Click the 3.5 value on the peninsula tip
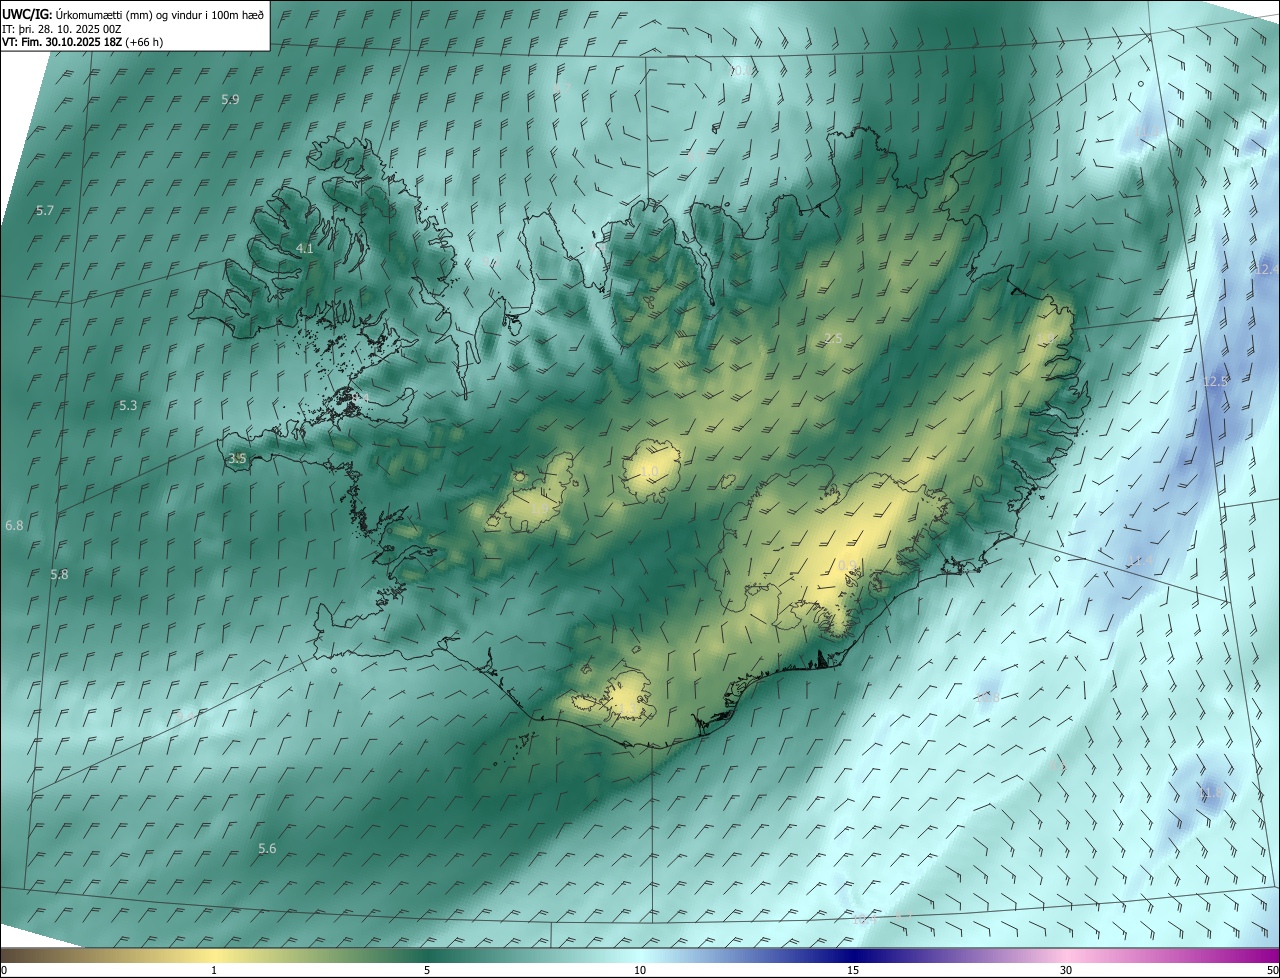 tap(237, 459)
